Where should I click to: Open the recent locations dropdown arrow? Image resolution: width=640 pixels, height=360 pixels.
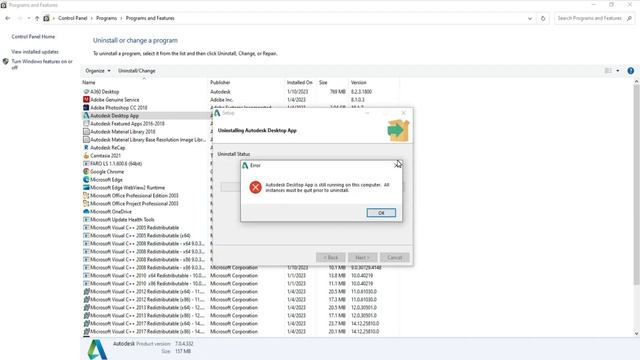coord(29,18)
